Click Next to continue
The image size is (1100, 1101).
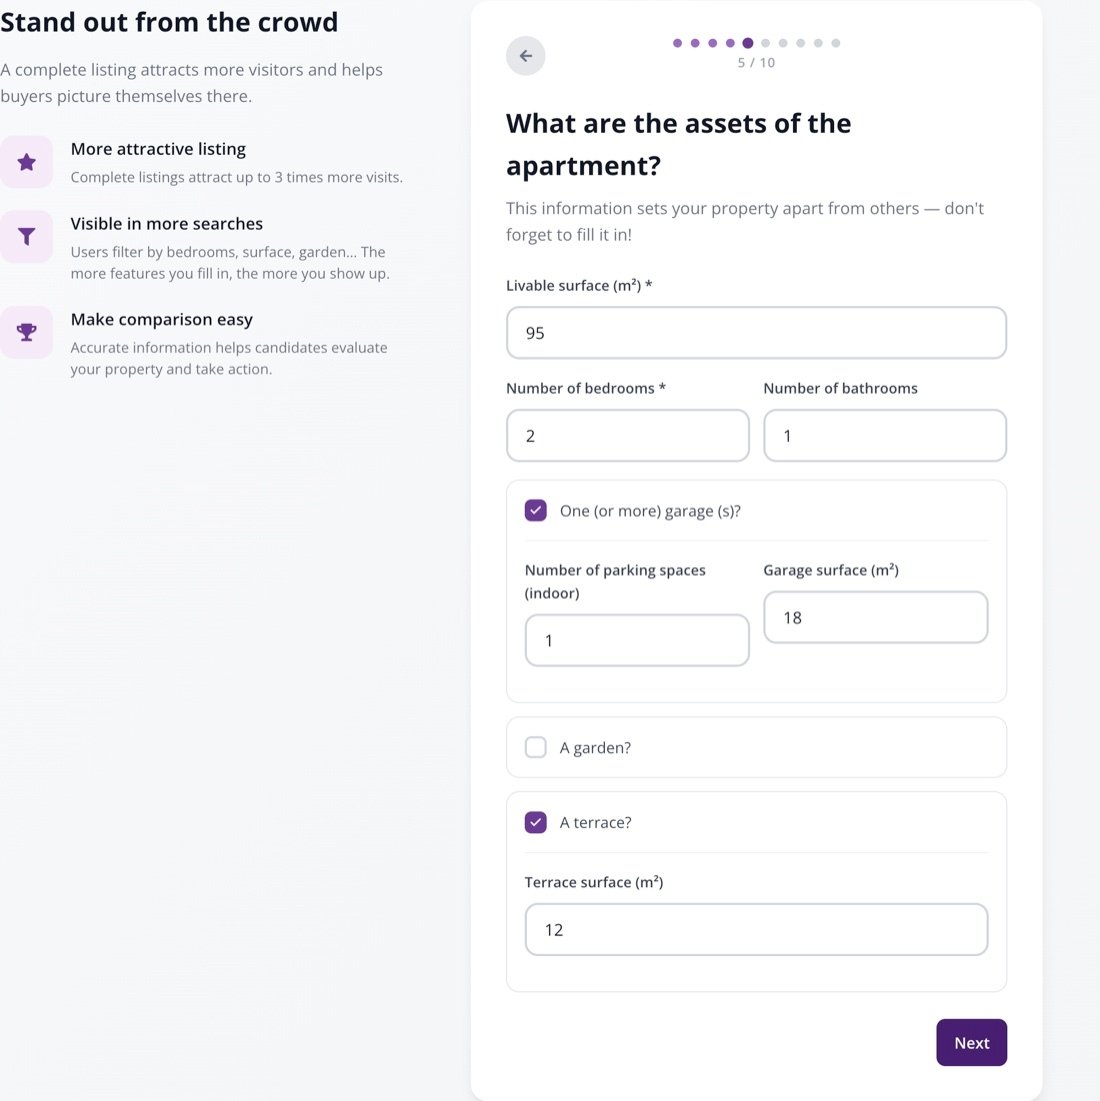point(972,1043)
